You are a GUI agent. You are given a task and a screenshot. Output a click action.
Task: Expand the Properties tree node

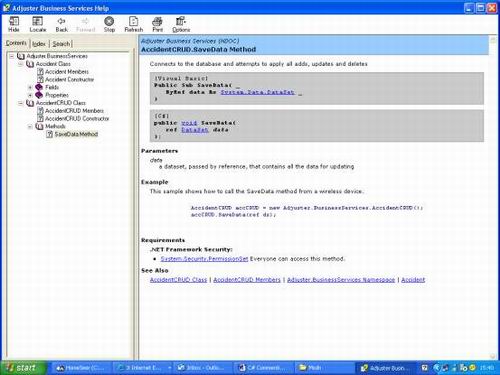tap(30, 95)
